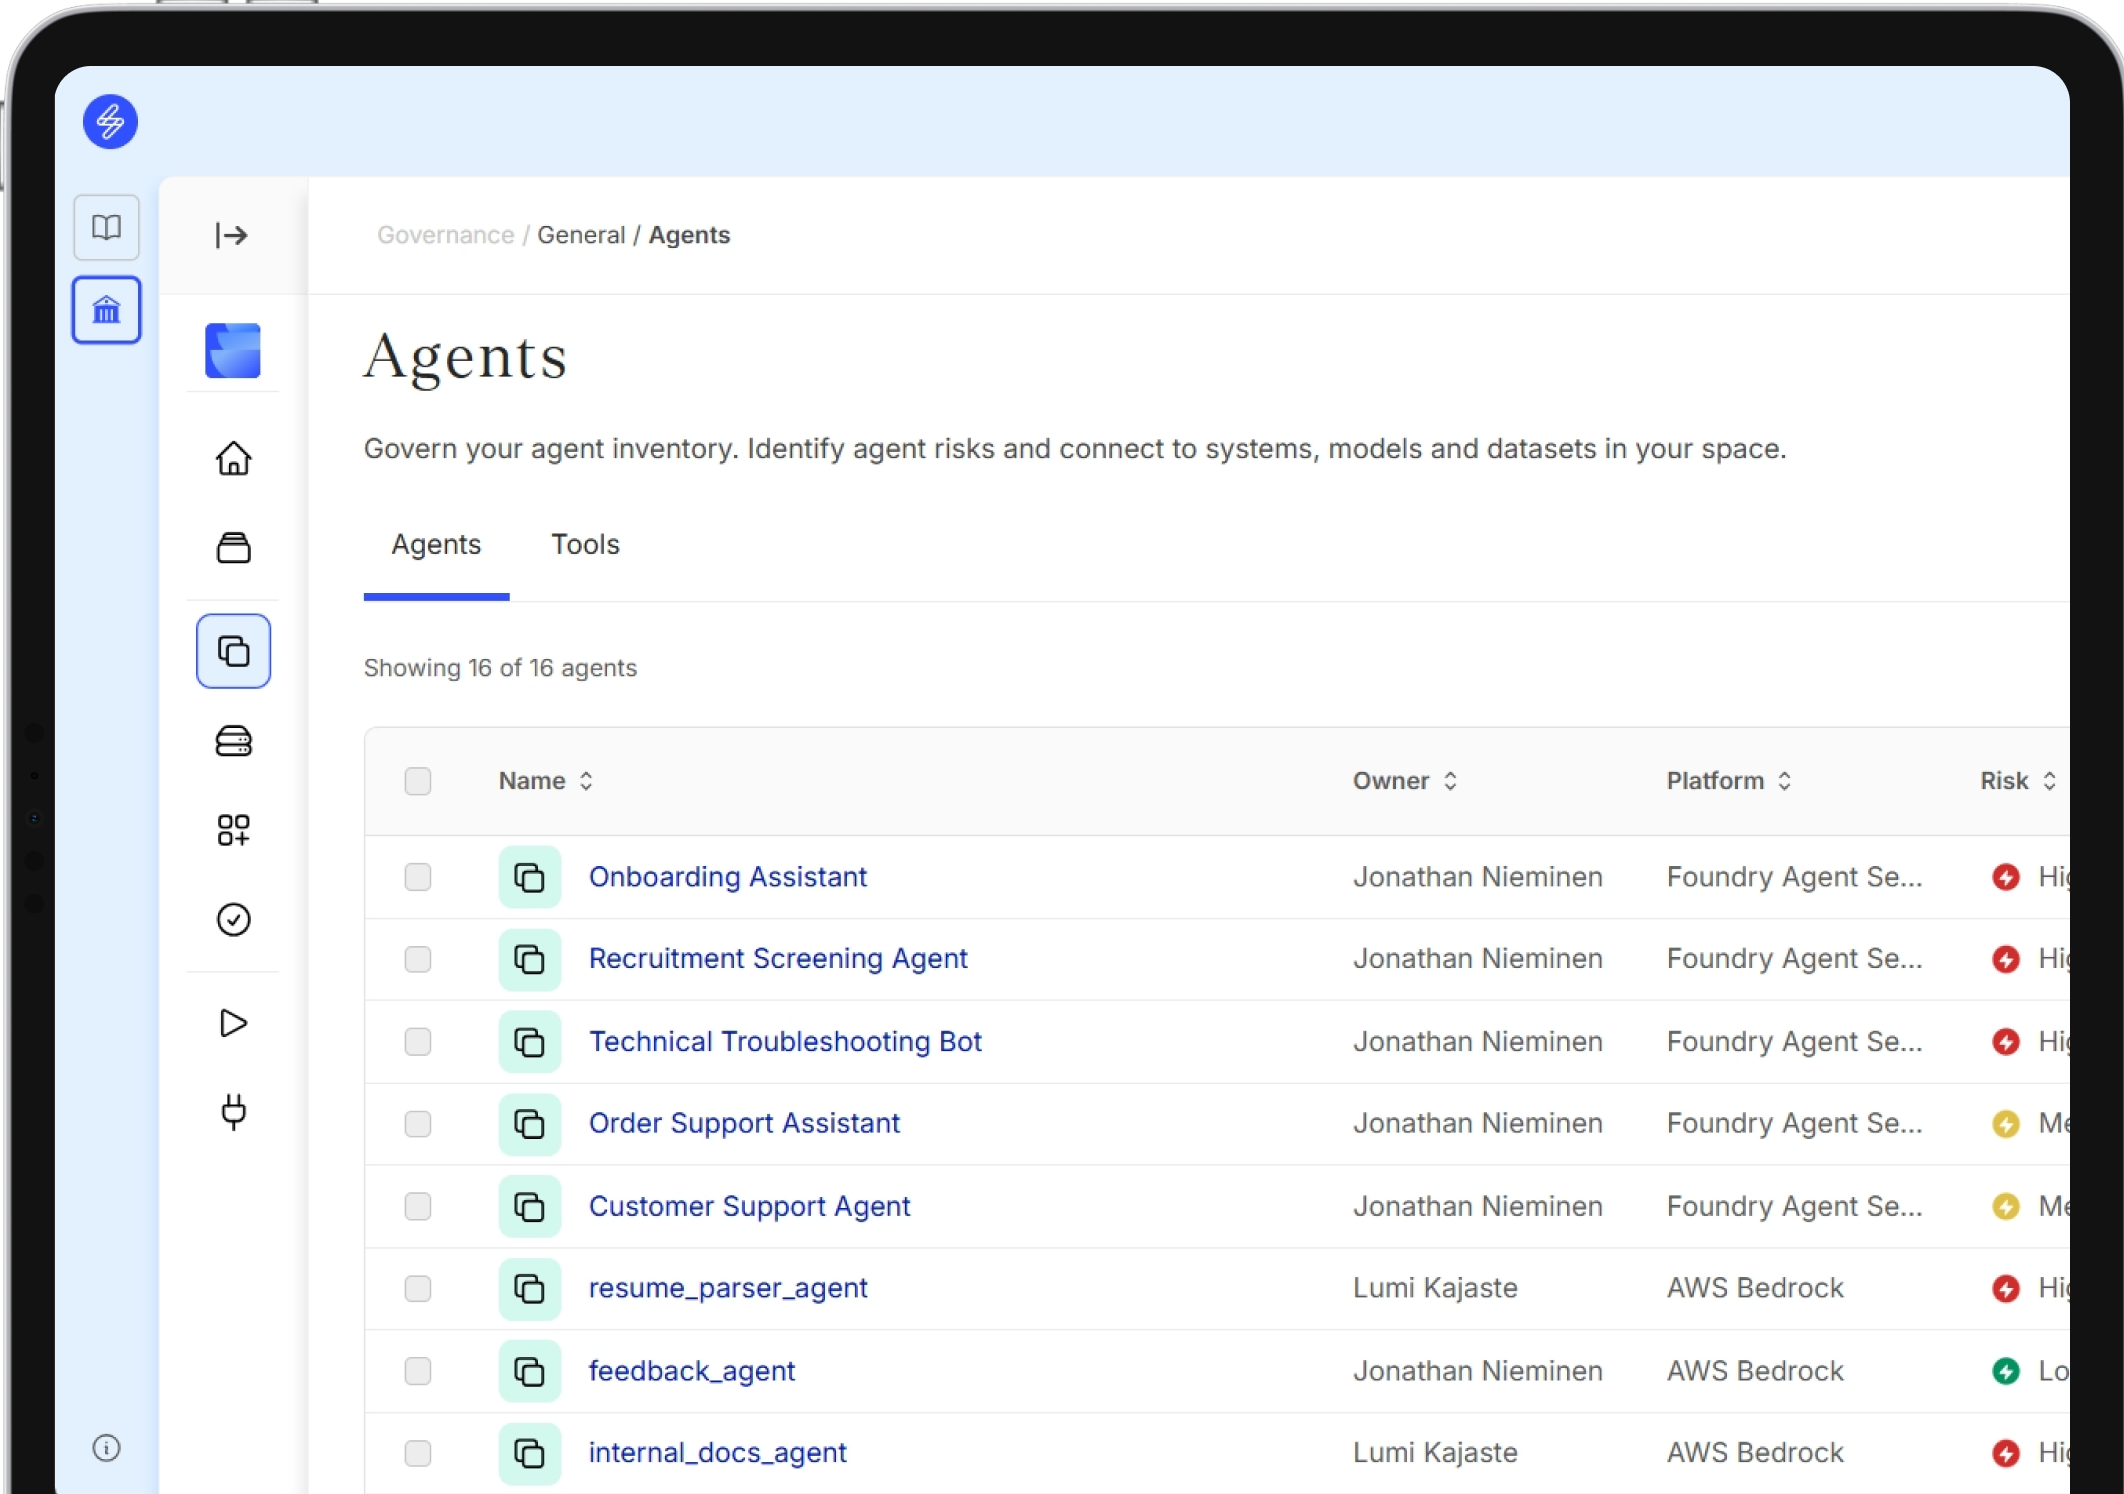Click Jonathan Nieminen in Customer Support Agent row
Viewport: 2124px width, 1494px height.
pyautogui.click(x=1477, y=1207)
